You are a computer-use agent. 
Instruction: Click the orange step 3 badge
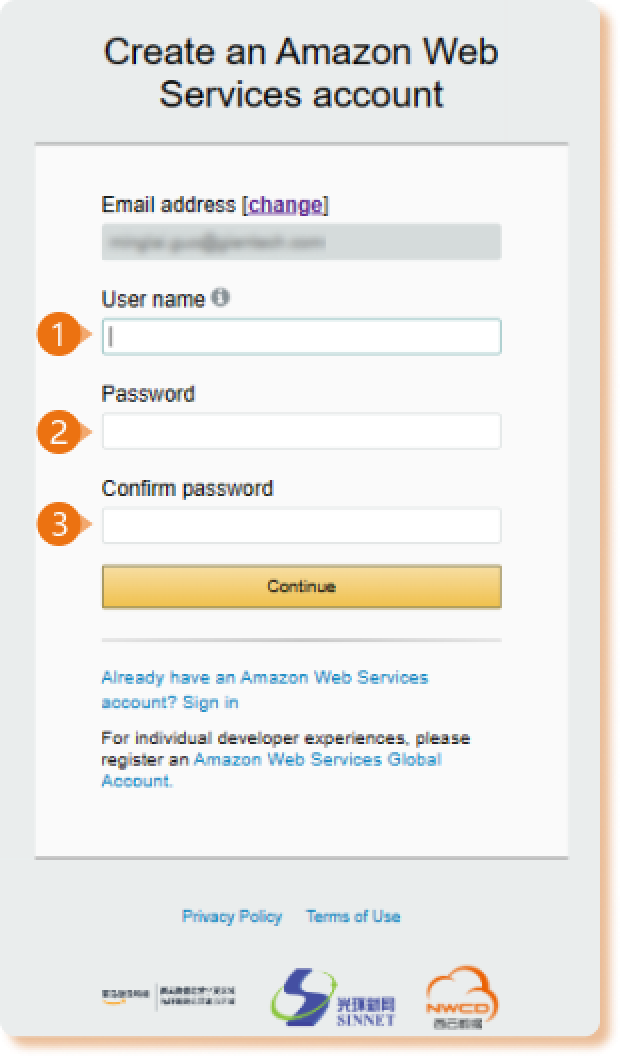57,524
